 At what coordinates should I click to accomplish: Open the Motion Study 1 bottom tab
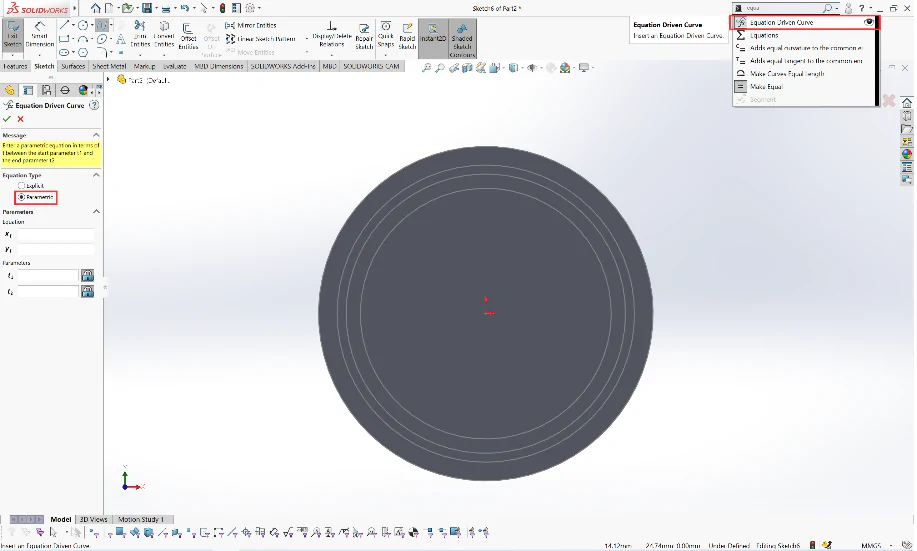pyautogui.click(x=141, y=519)
